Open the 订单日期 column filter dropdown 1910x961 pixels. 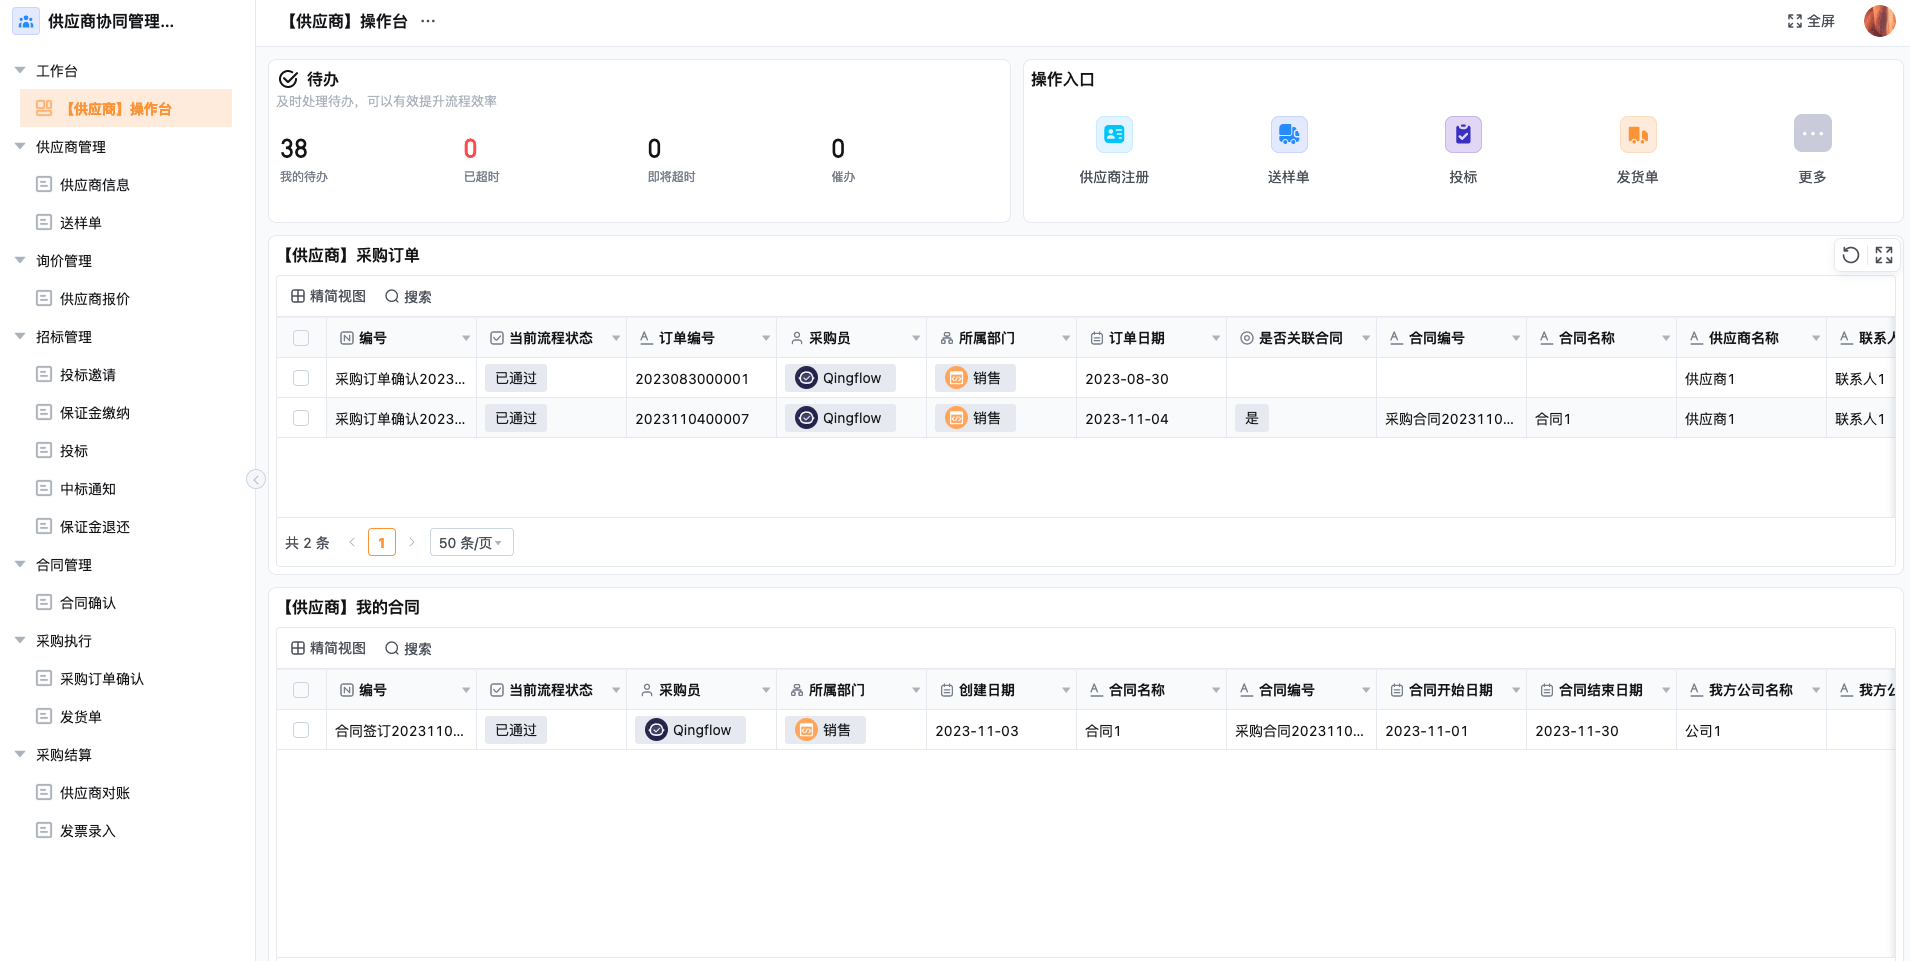[x=1216, y=338]
